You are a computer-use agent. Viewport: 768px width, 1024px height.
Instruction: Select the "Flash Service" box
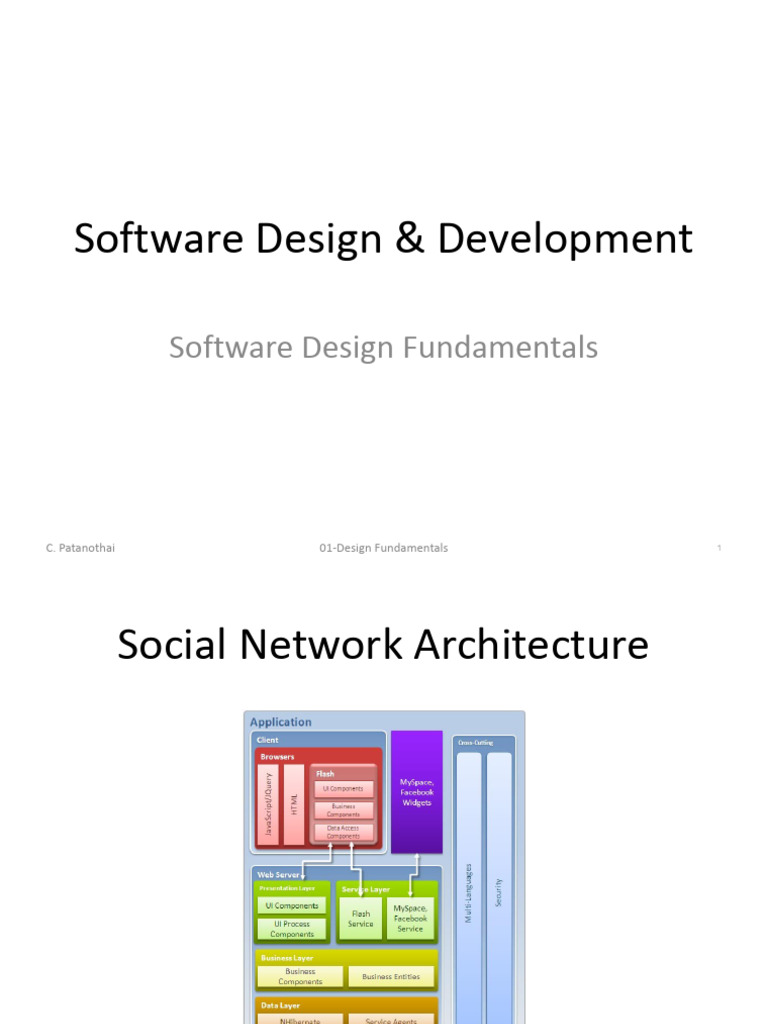(x=360, y=919)
